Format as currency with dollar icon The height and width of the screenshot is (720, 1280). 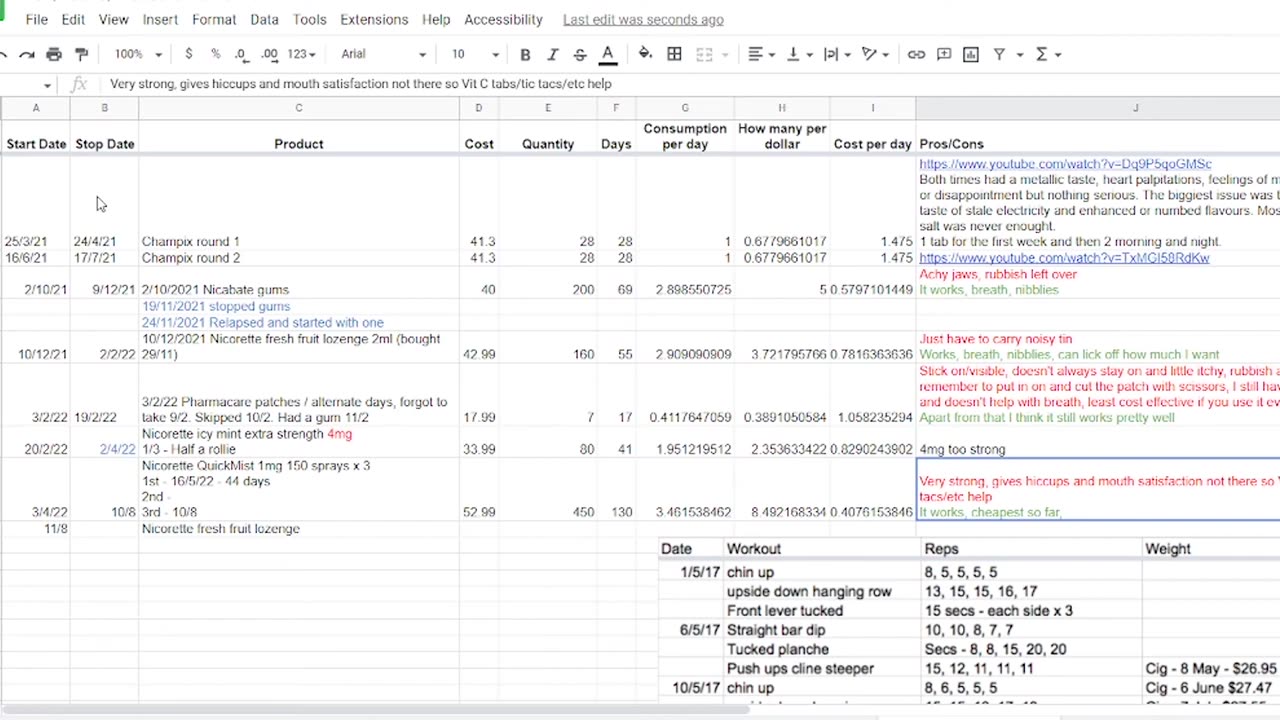coord(188,54)
